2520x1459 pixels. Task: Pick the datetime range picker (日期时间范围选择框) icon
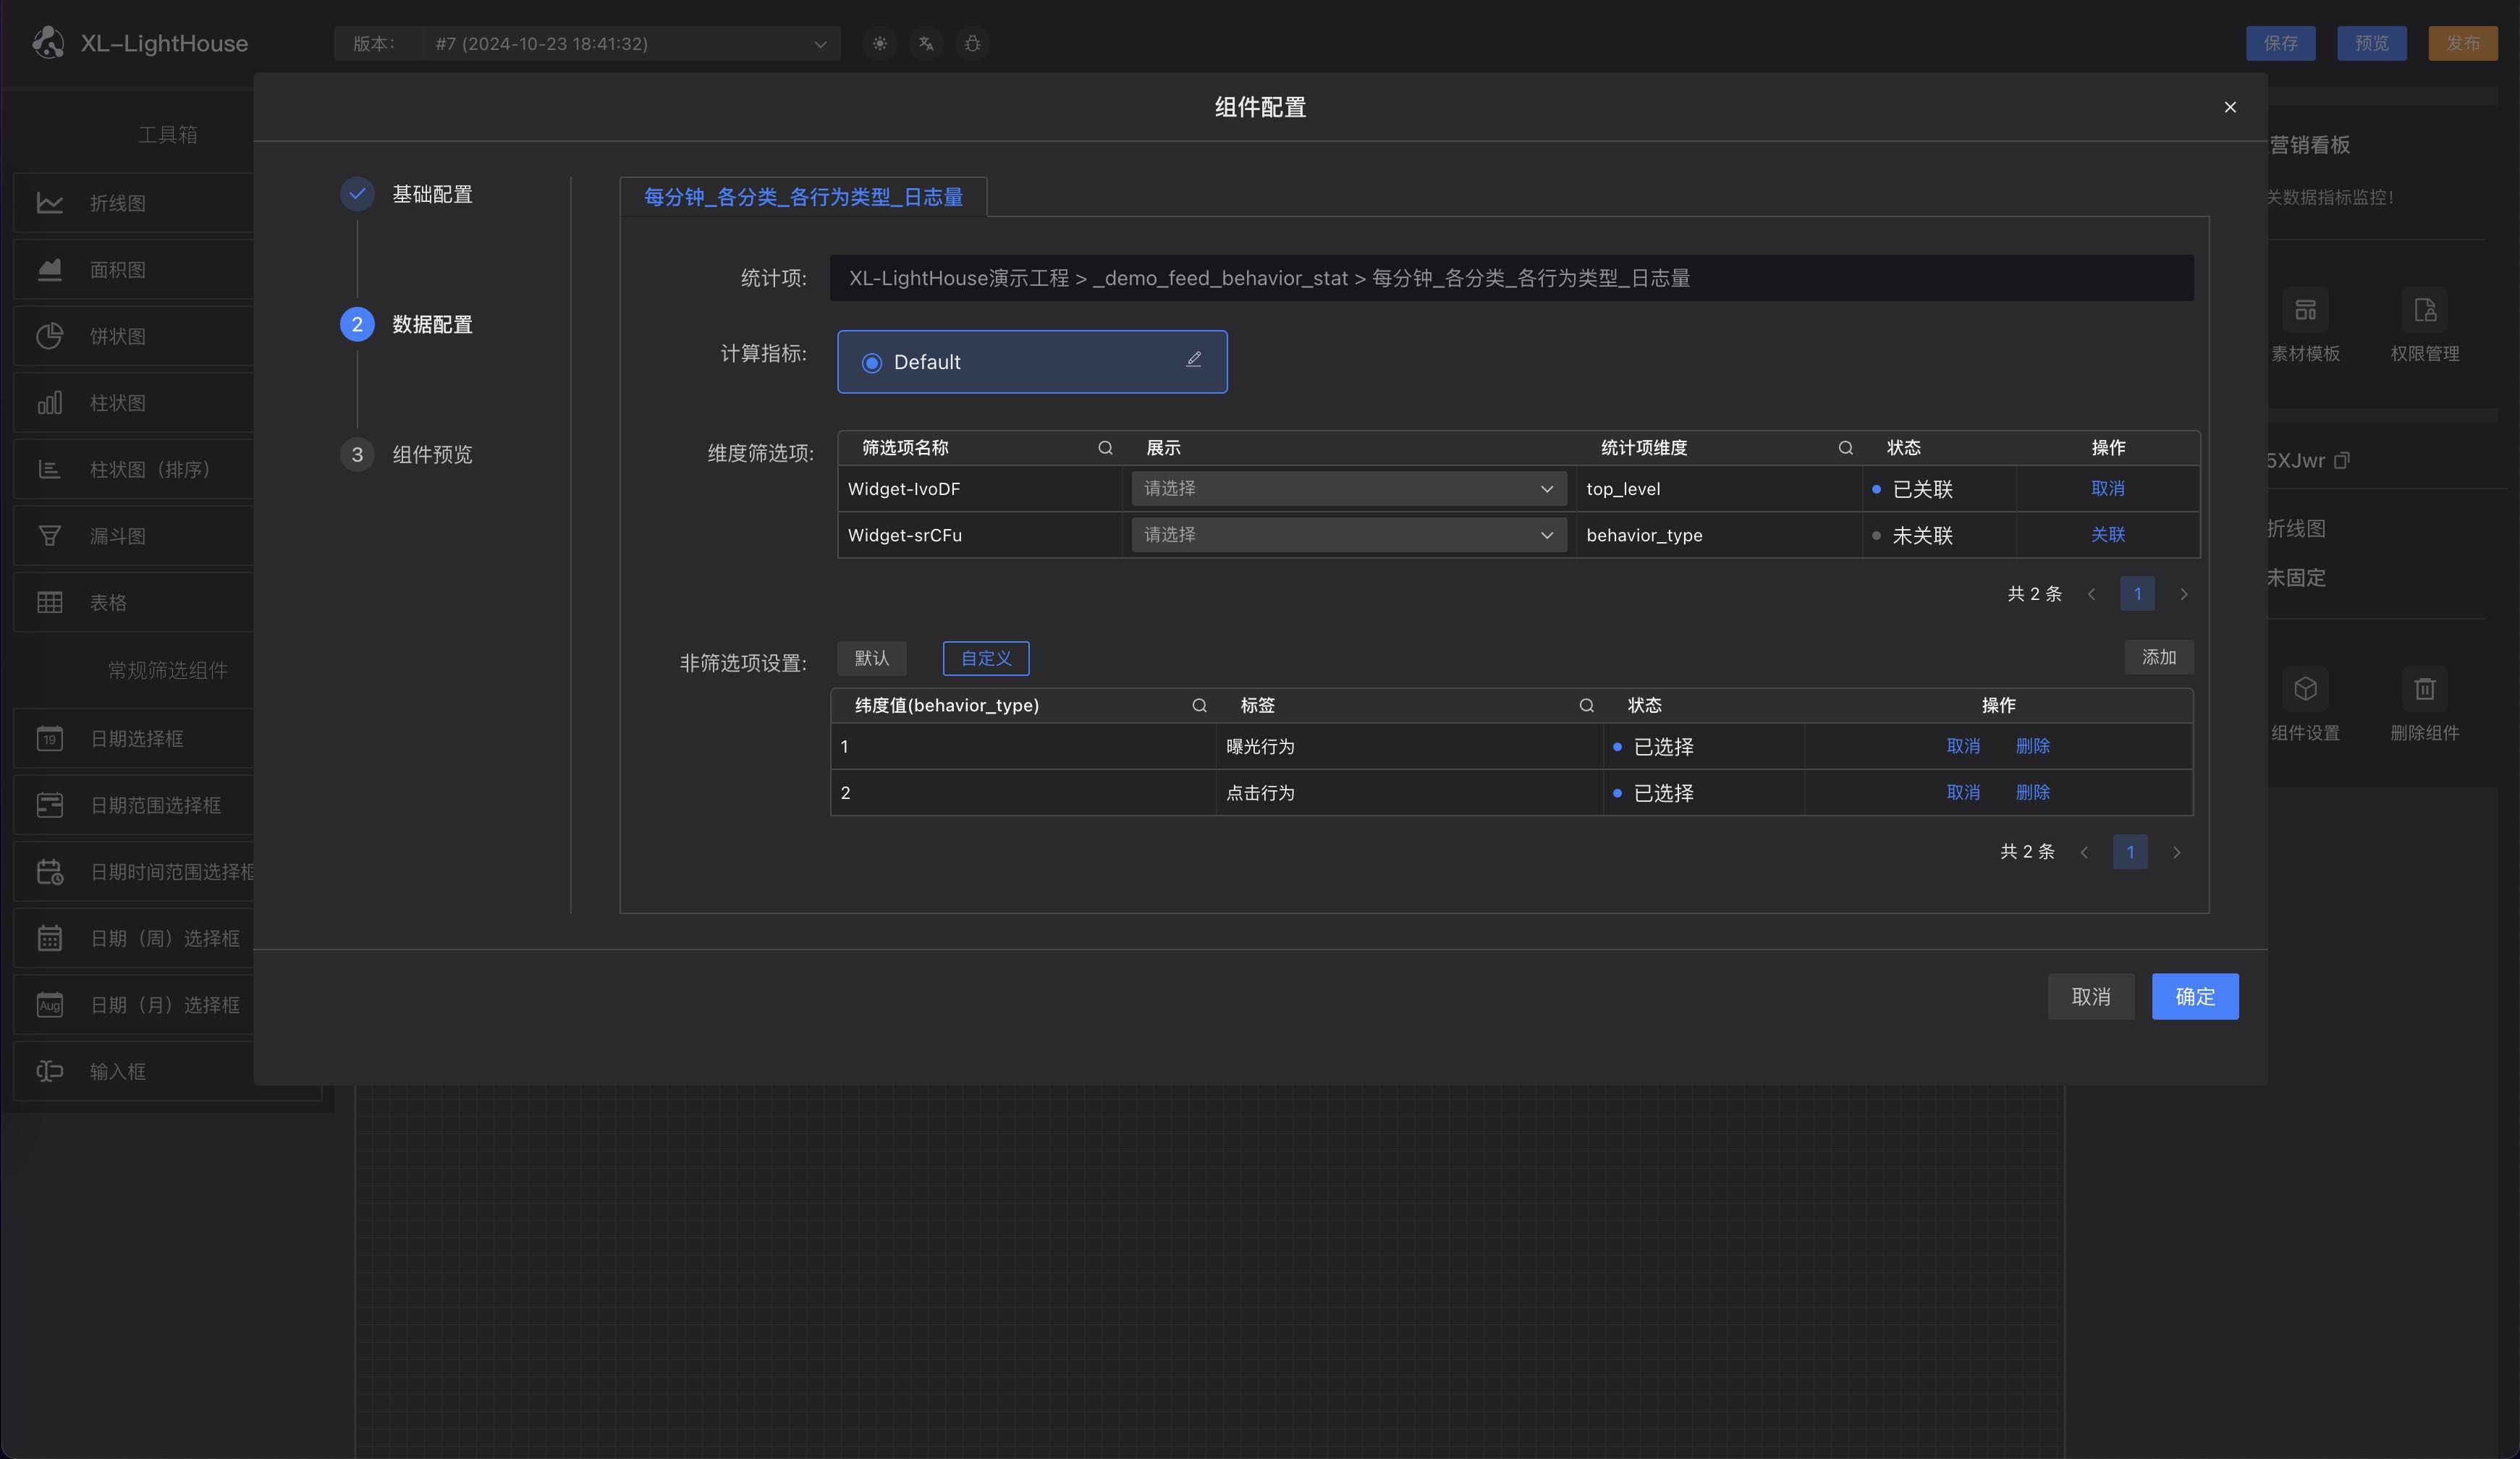point(50,872)
